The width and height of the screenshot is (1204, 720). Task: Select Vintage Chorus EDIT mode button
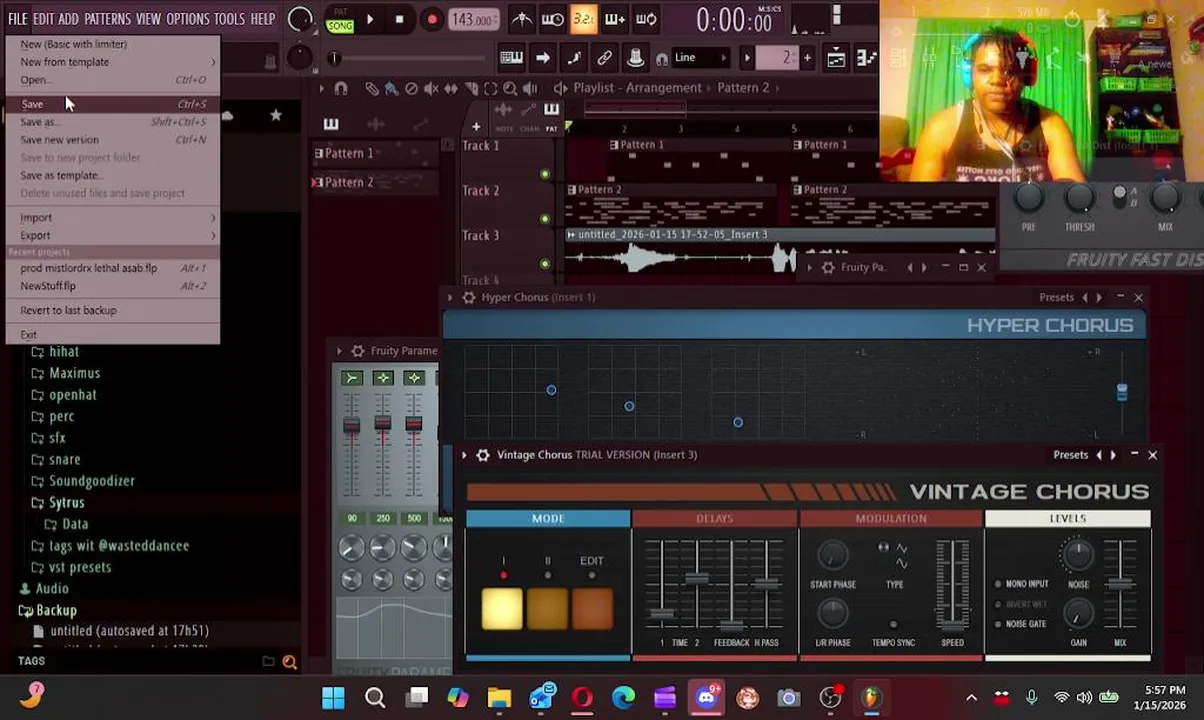tap(592, 608)
